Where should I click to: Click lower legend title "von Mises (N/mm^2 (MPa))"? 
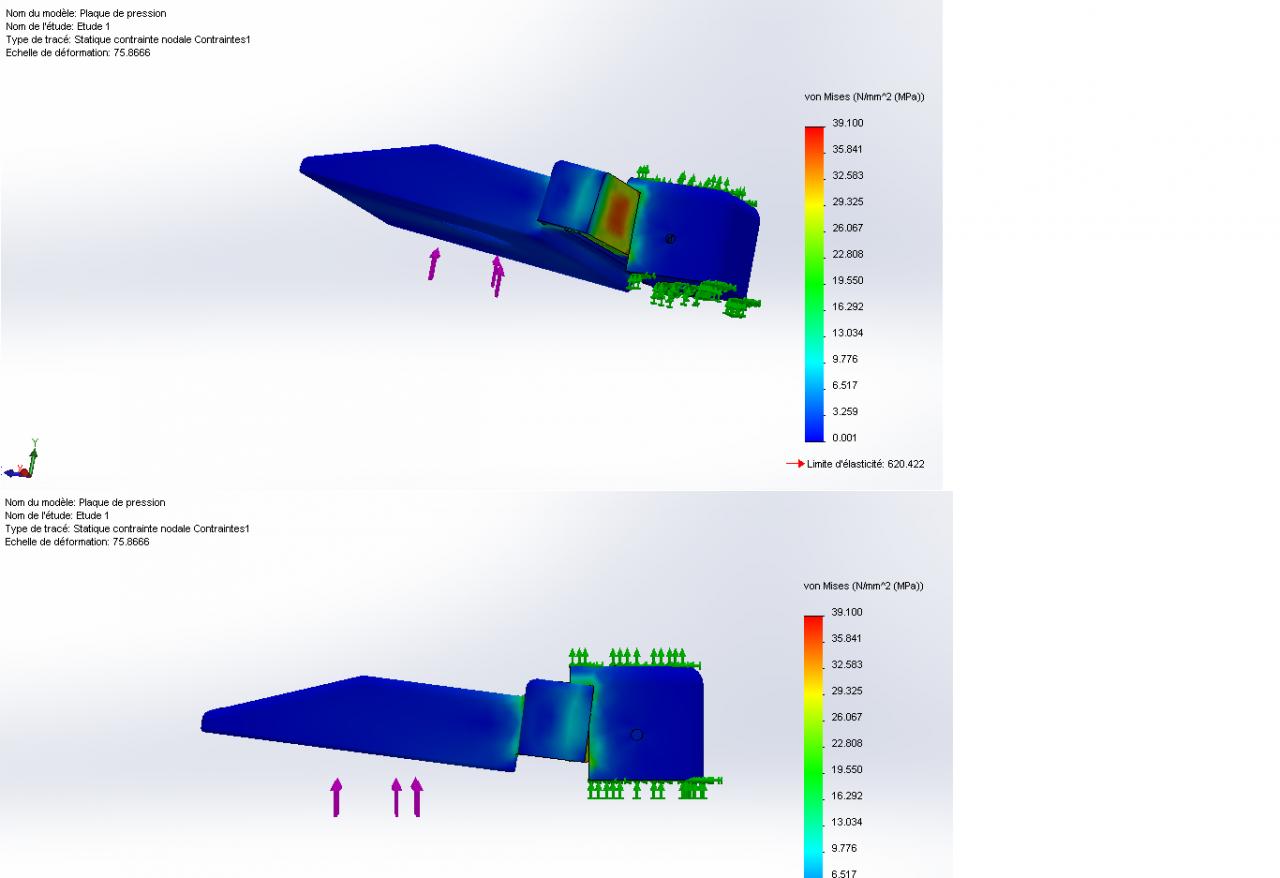click(x=864, y=586)
